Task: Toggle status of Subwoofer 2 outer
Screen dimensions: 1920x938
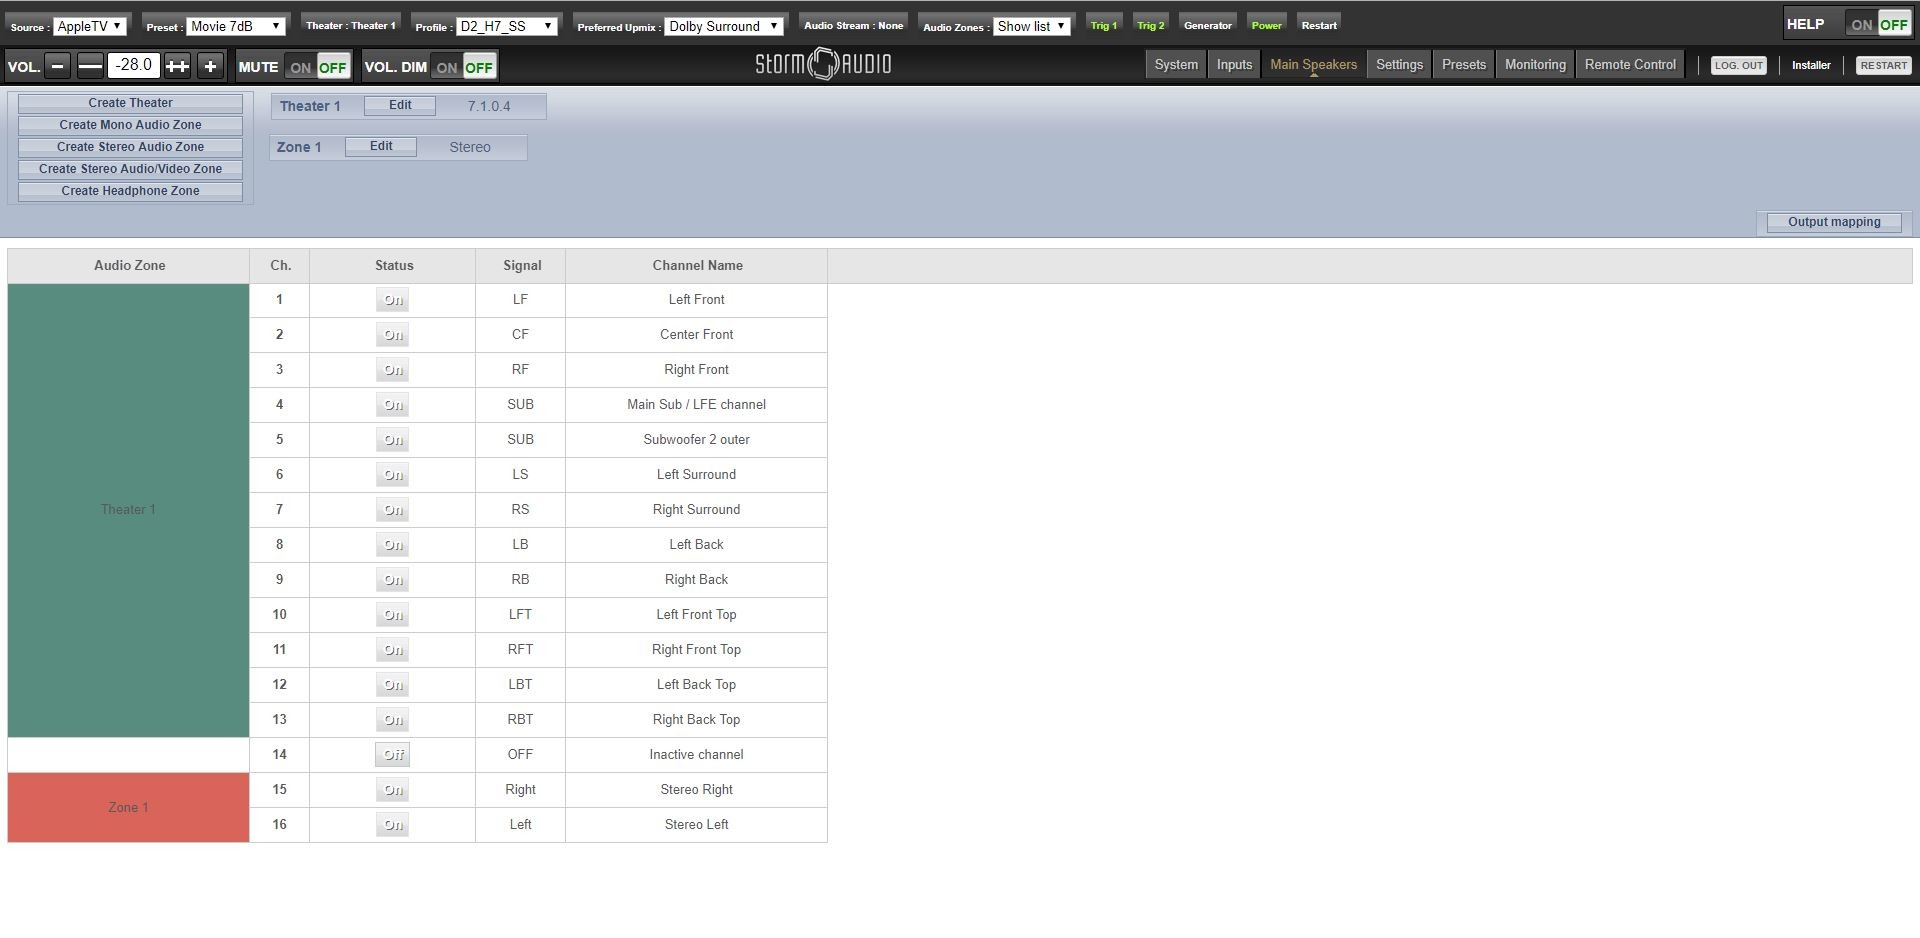Action: pyautogui.click(x=393, y=440)
